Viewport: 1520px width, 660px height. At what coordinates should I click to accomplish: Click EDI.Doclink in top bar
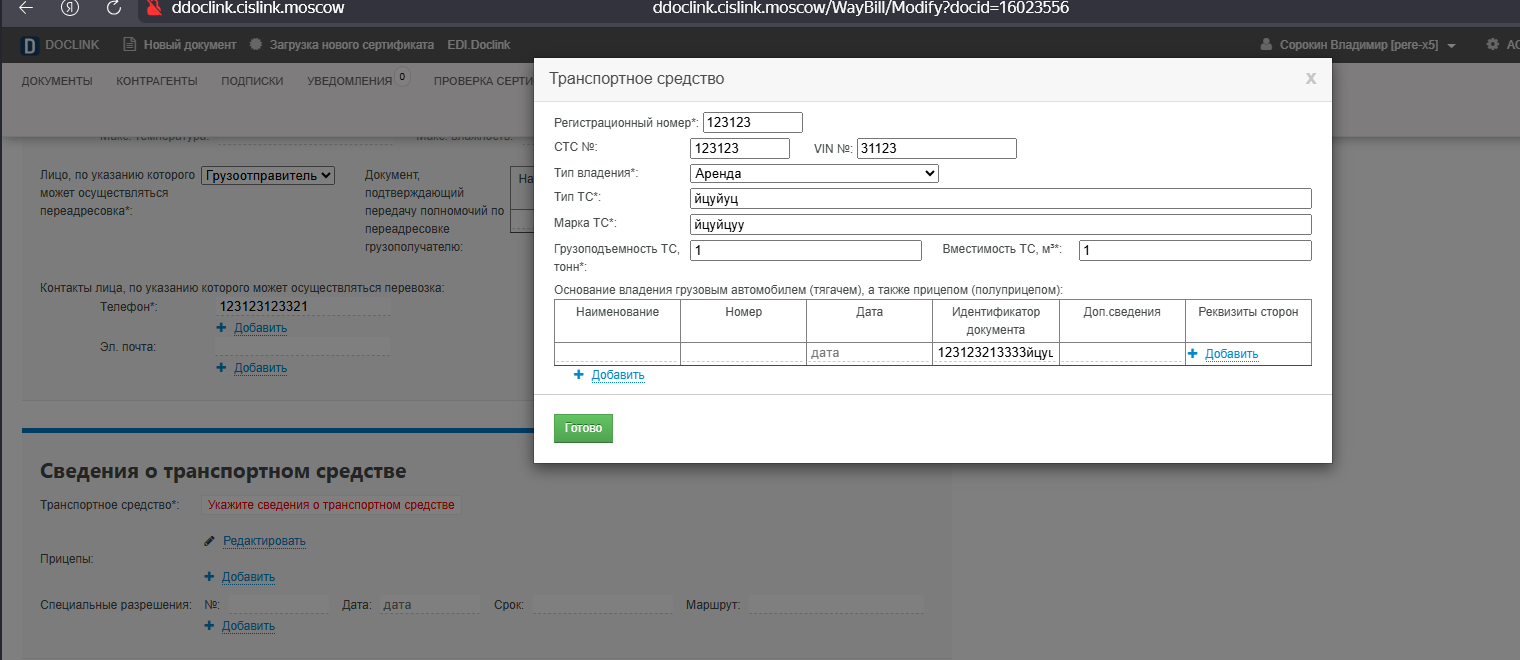point(477,45)
